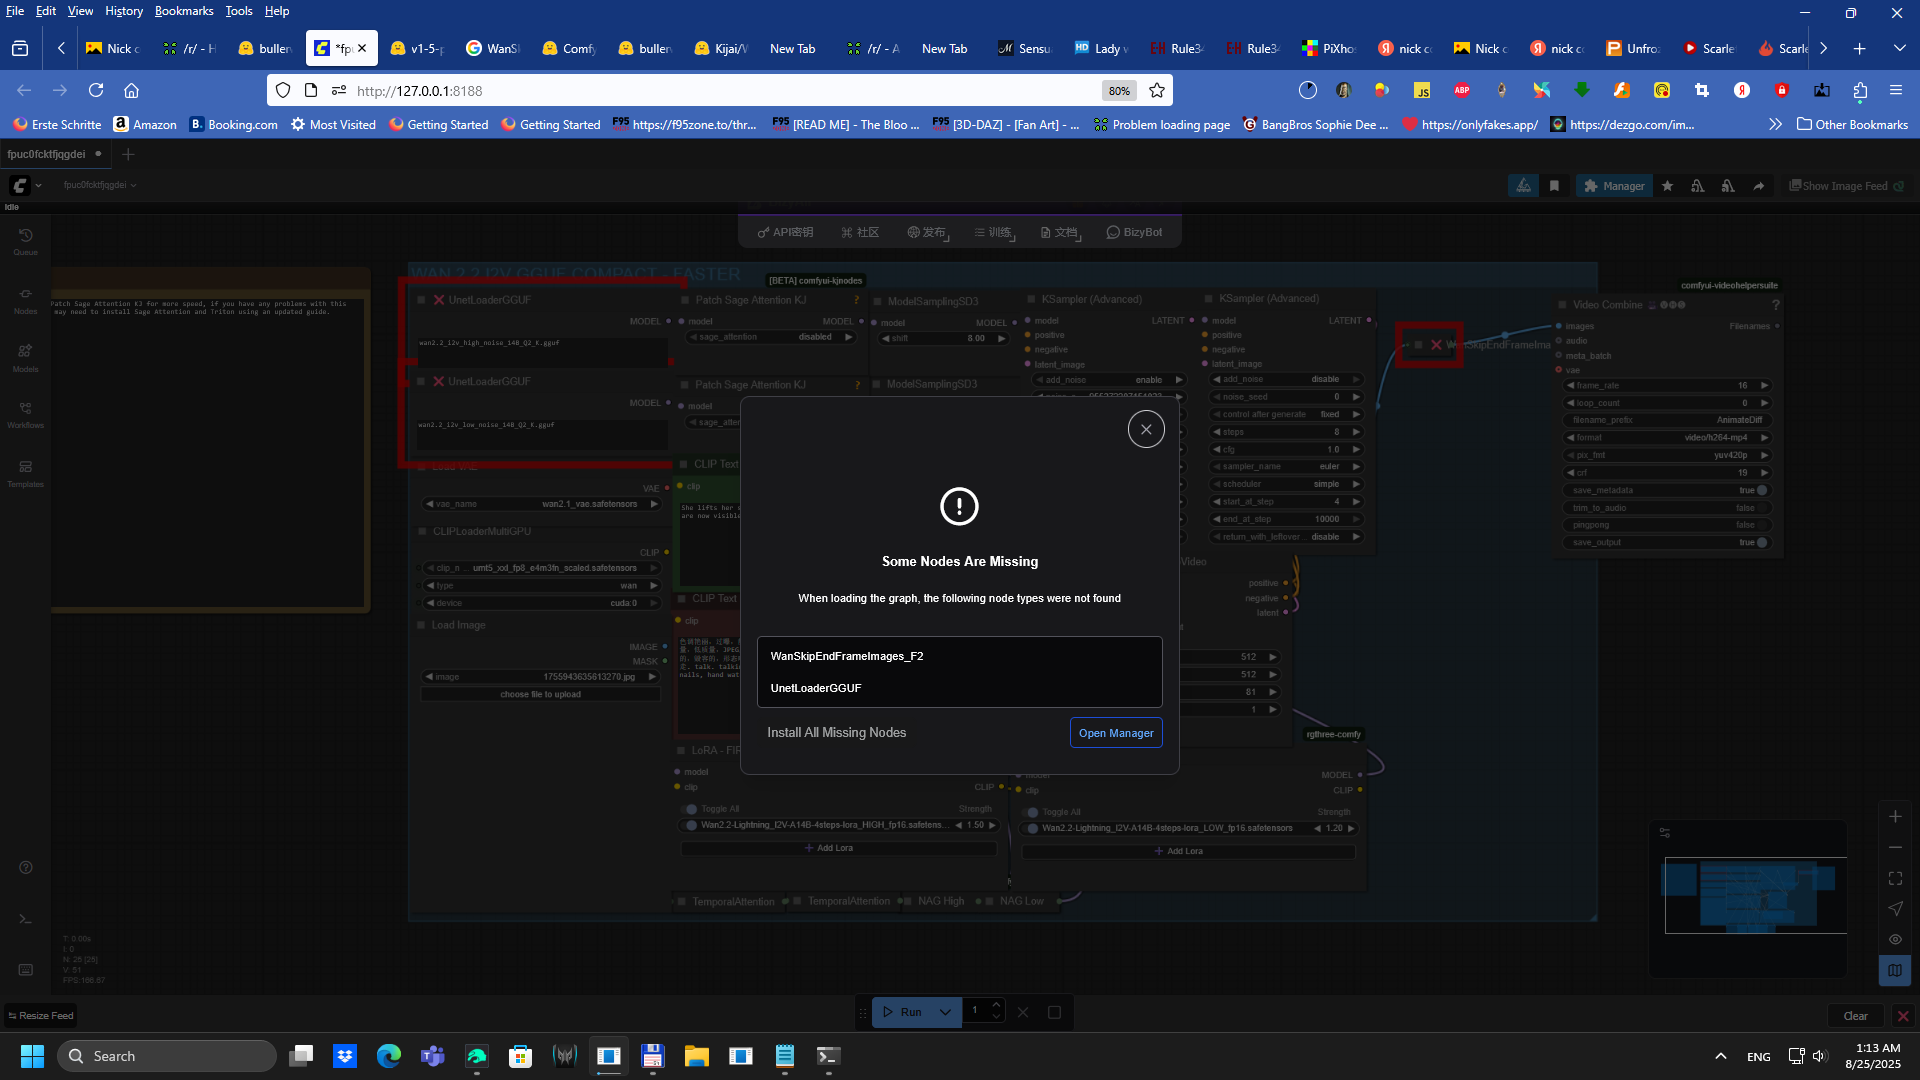1920x1080 pixels.
Task: Click the puzzle-piece Manager button
Action: pos(1614,186)
